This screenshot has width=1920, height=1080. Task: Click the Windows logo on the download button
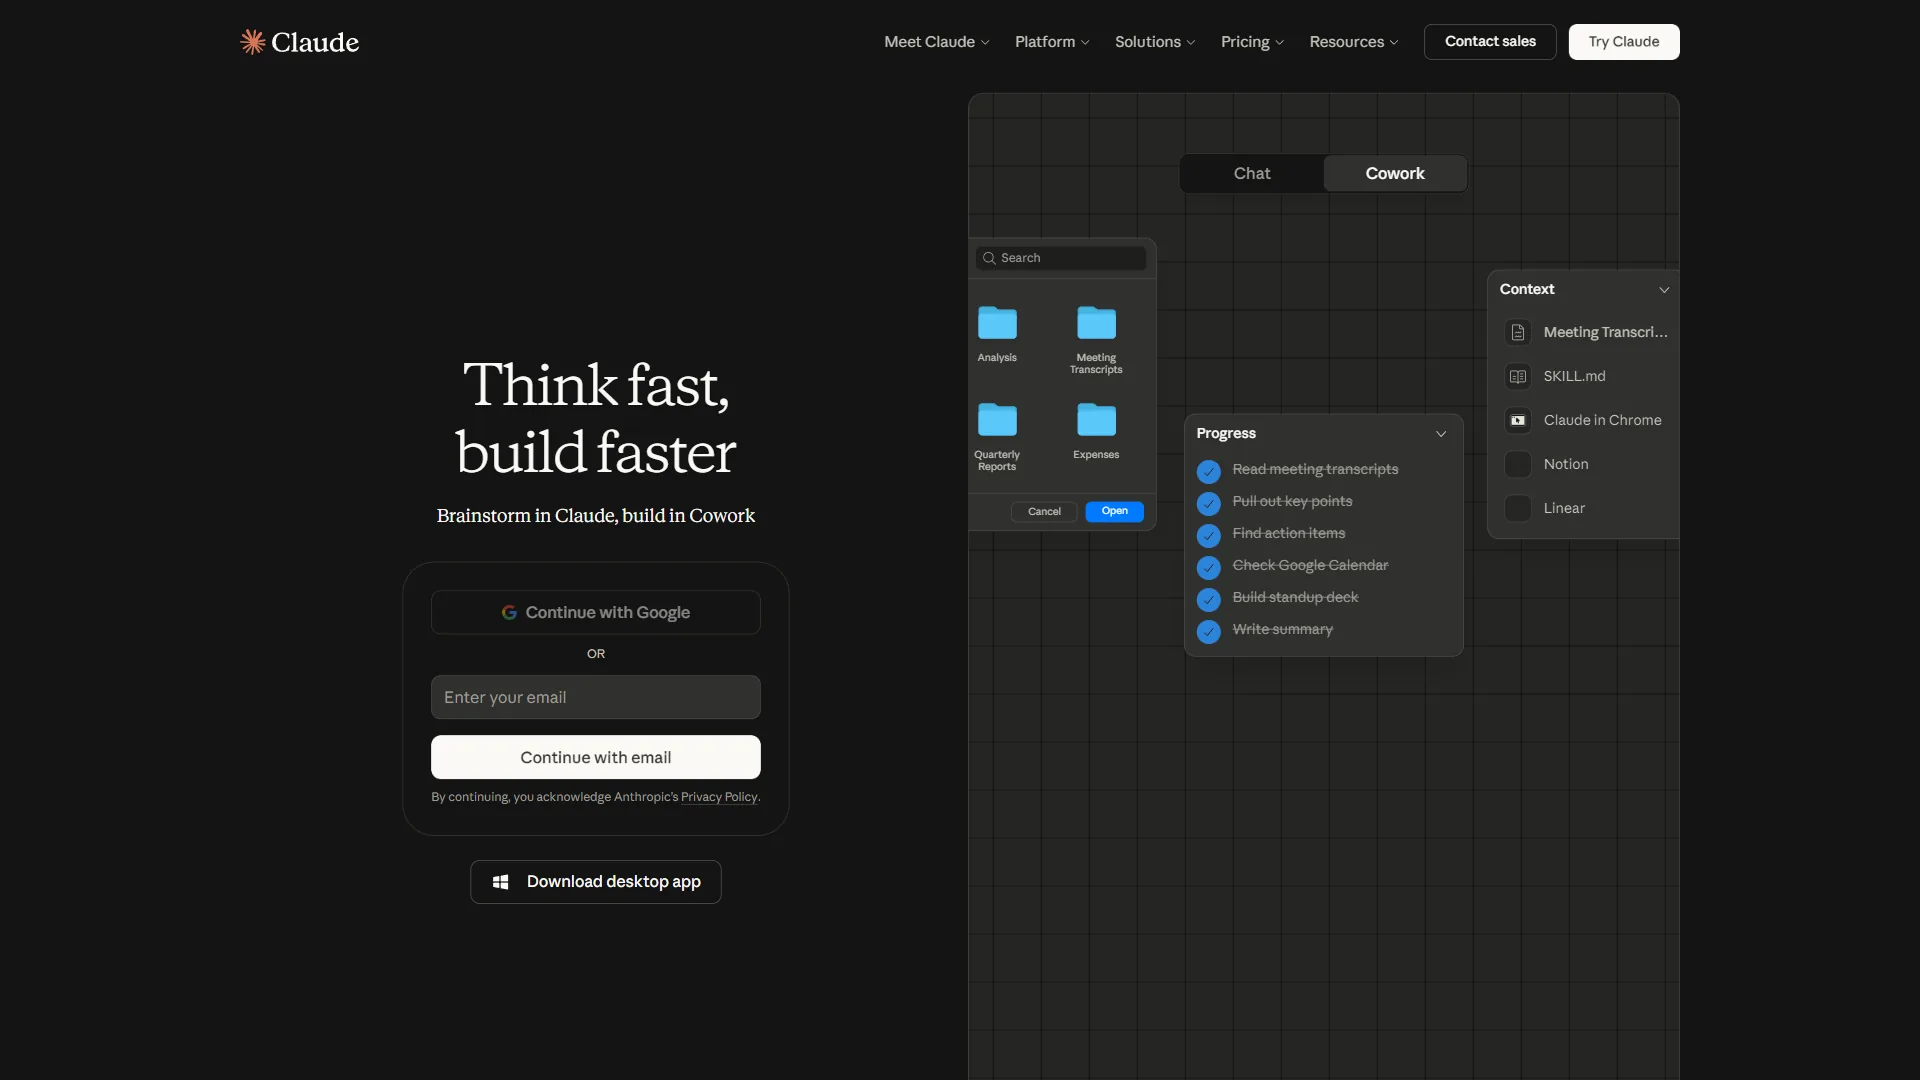pos(501,882)
